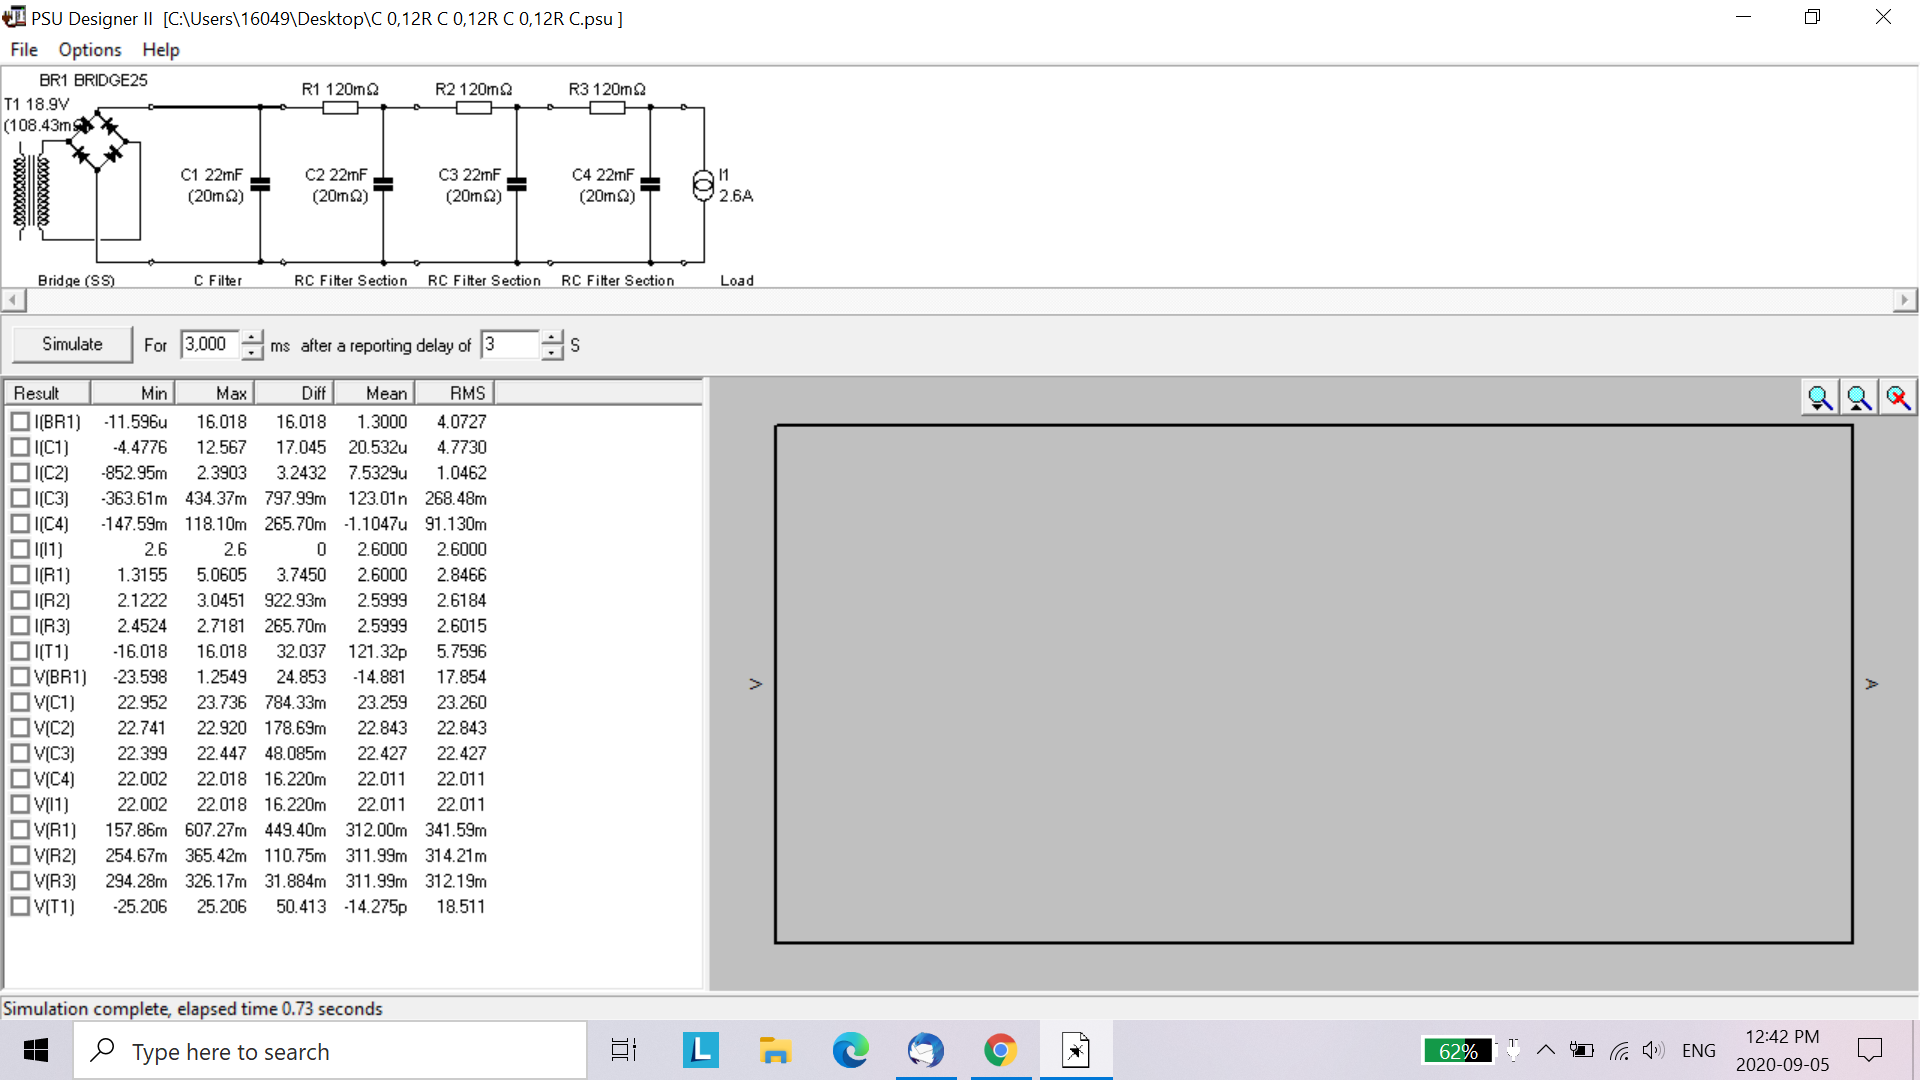Click the Min column header
1920x1080 pixels.
(x=133, y=393)
